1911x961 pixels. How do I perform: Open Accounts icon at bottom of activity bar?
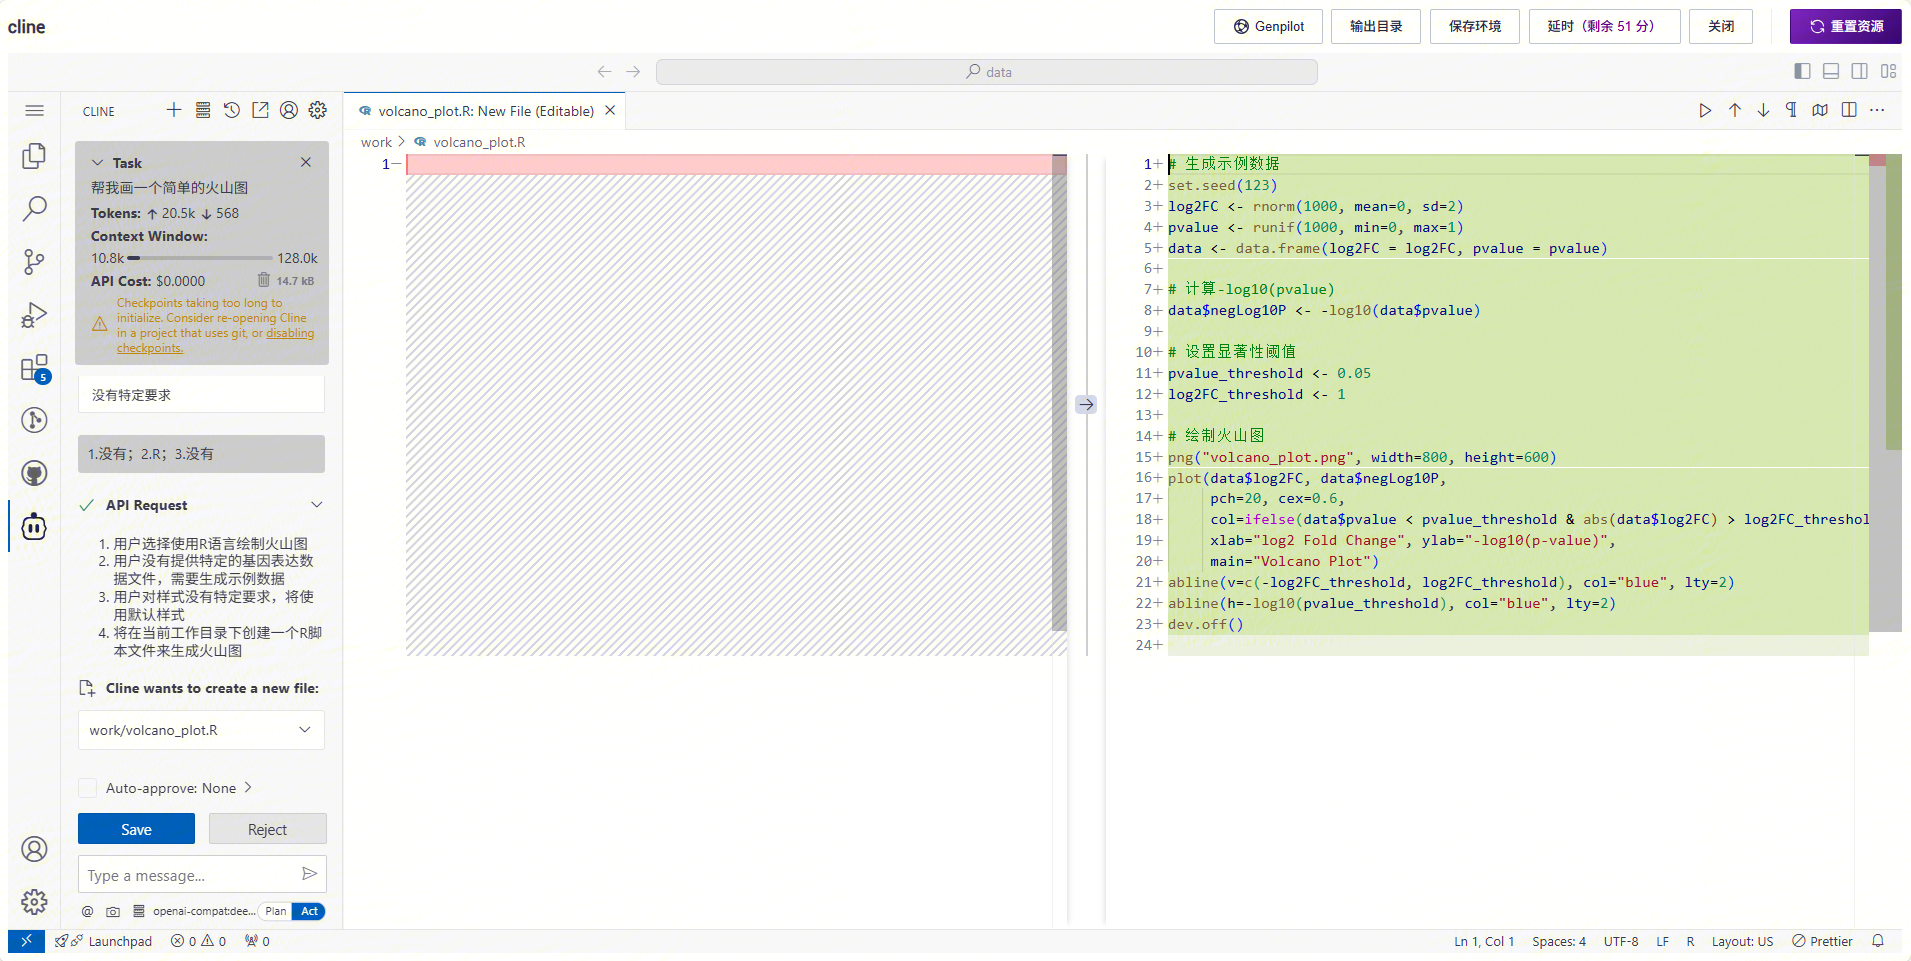(34, 849)
